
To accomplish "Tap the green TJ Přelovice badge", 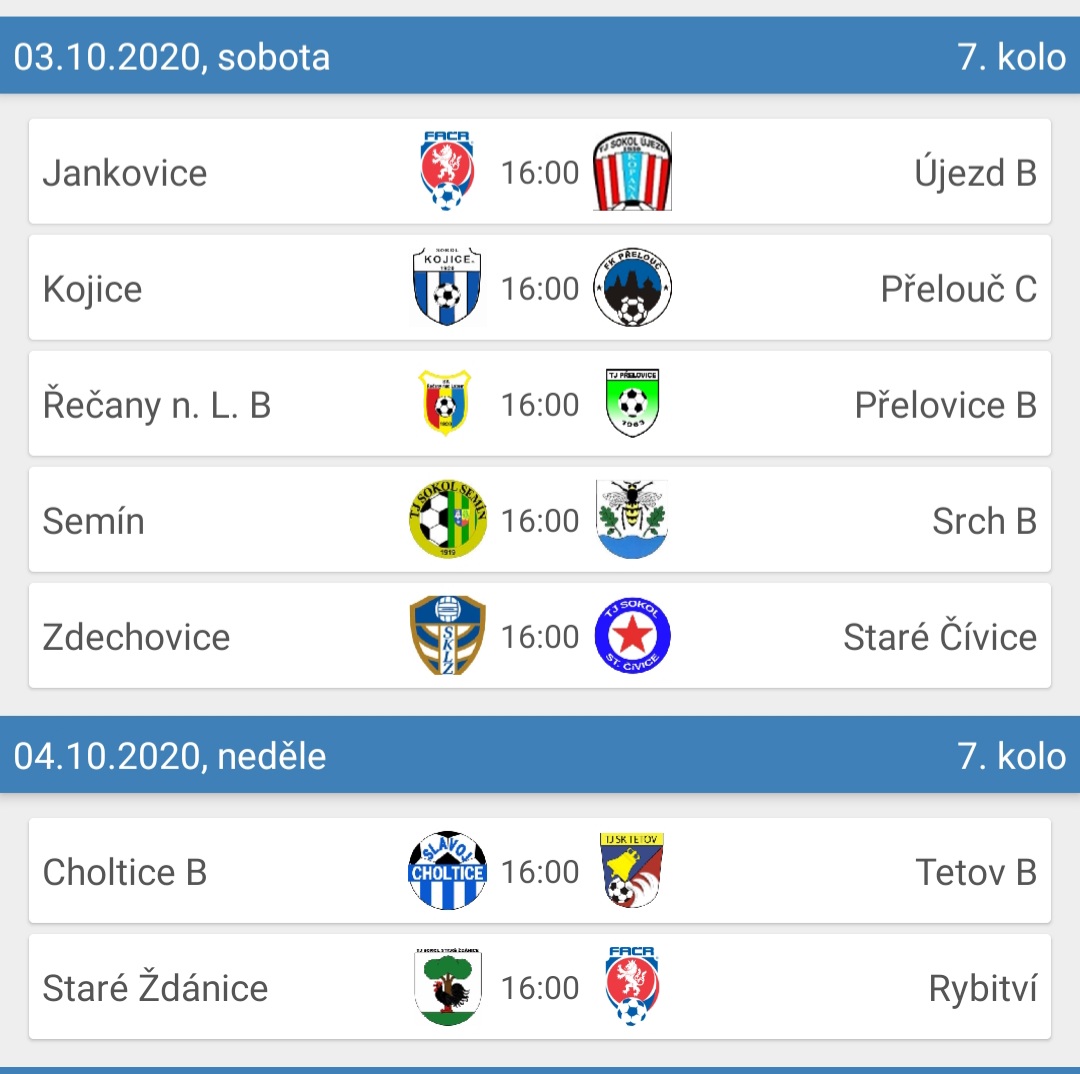I will point(632,403).
